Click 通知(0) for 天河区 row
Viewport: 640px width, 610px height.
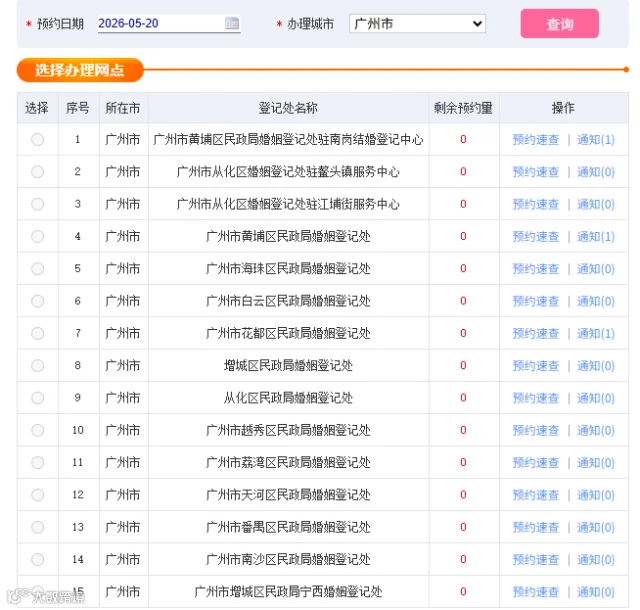(596, 495)
